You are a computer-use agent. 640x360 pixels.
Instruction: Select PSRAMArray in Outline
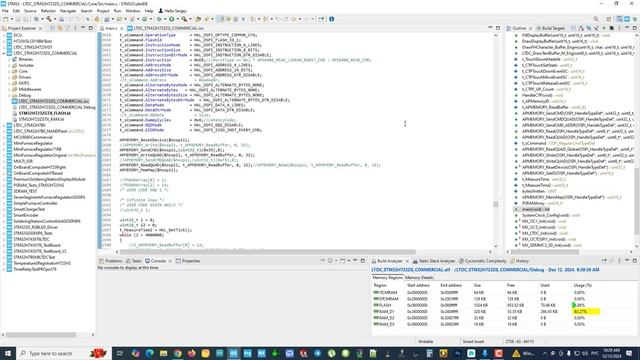[540, 203]
